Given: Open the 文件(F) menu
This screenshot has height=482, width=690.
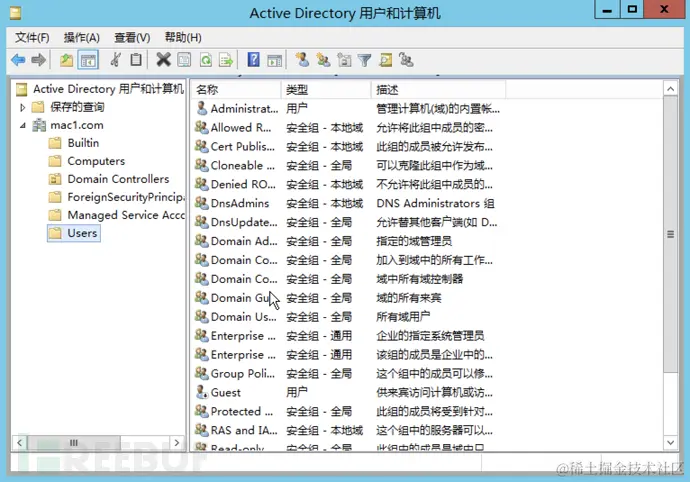Looking at the screenshot, I should (x=32, y=37).
